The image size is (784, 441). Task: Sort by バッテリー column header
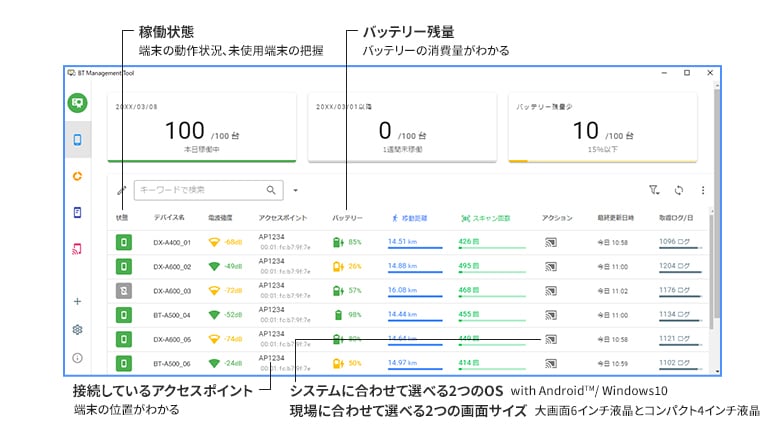tap(346, 217)
